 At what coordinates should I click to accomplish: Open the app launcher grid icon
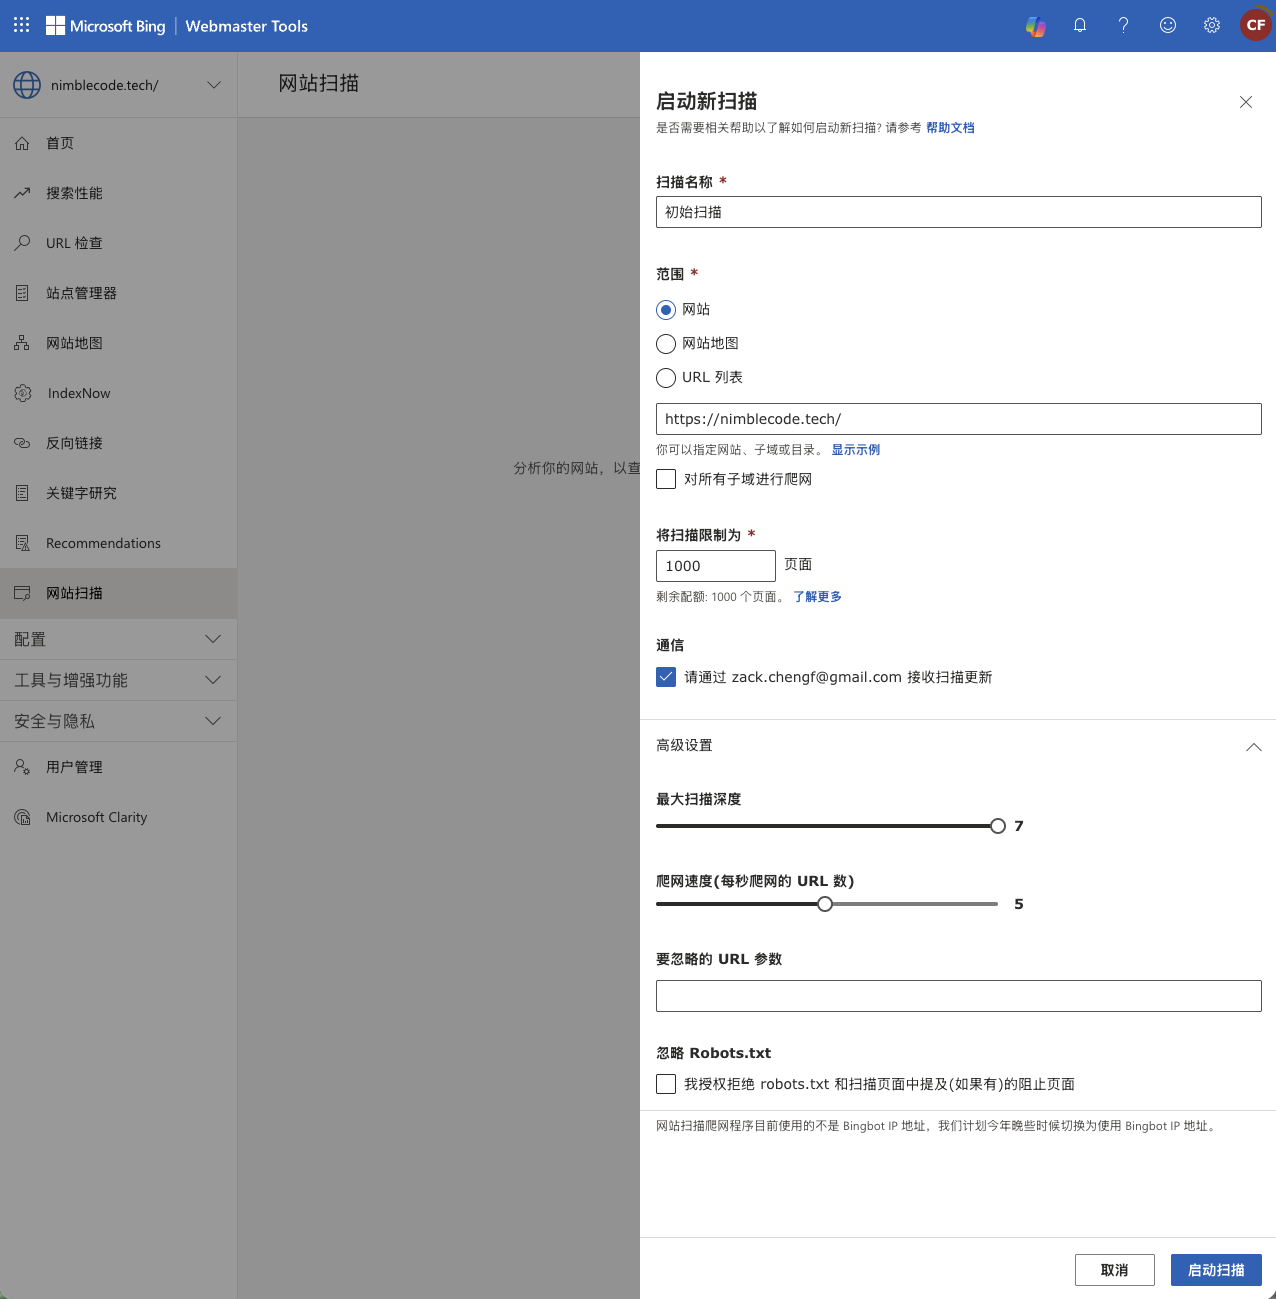(x=22, y=25)
